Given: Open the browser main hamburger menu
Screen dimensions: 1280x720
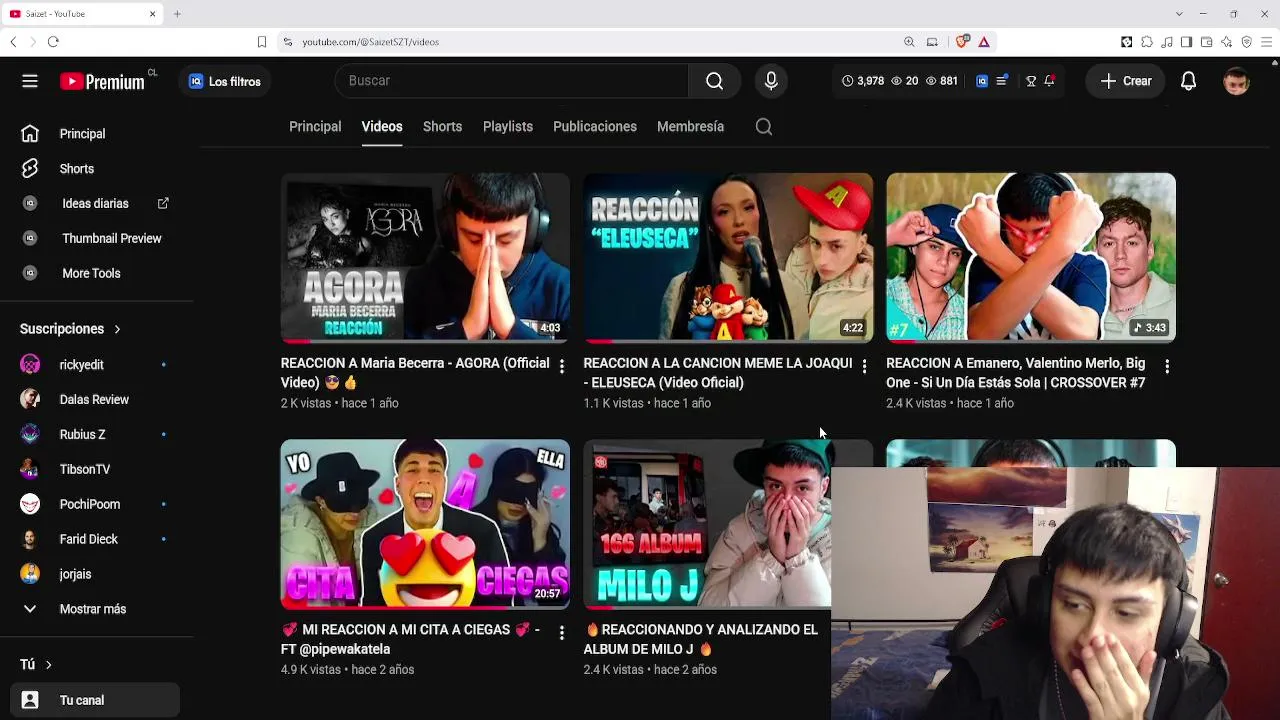Looking at the screenshot, I should (x=1267, y=42).
